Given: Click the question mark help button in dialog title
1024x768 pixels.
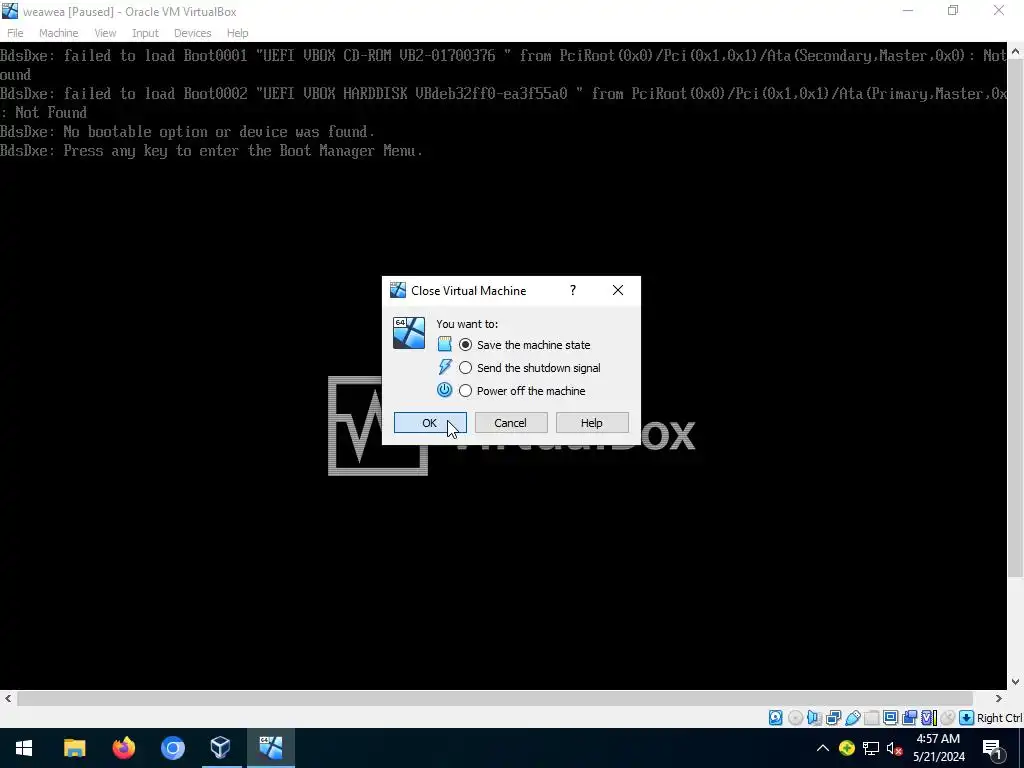Looking at the screenshot, I should pos(573,290).
